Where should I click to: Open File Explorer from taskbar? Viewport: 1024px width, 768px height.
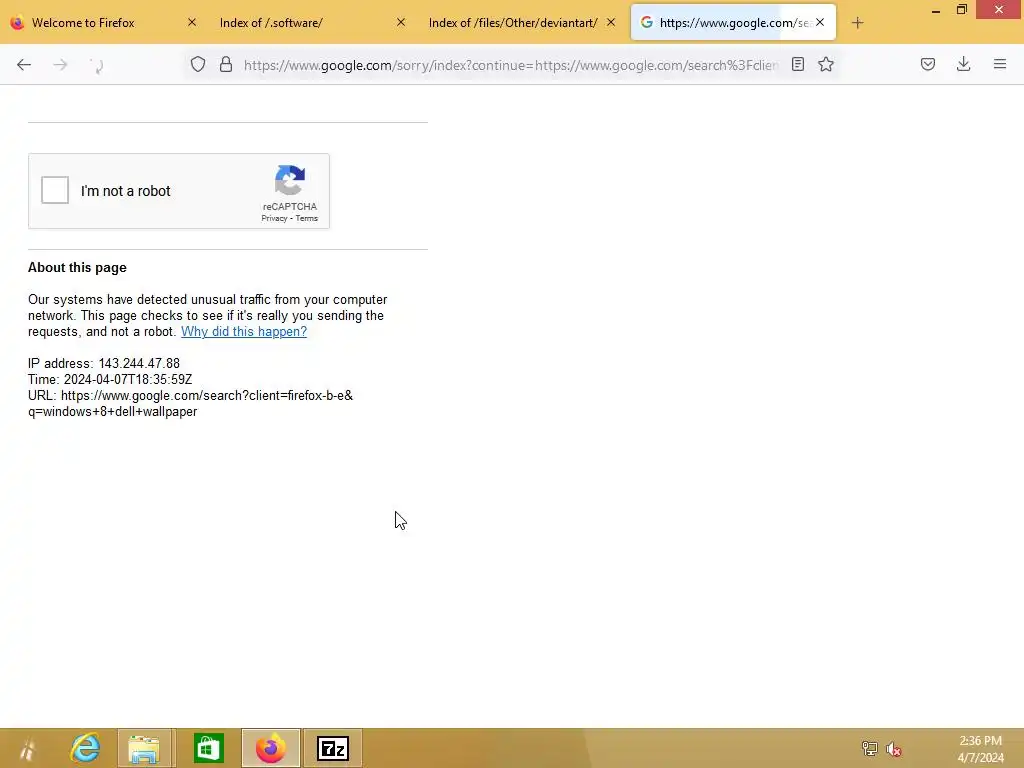point(144,748)
